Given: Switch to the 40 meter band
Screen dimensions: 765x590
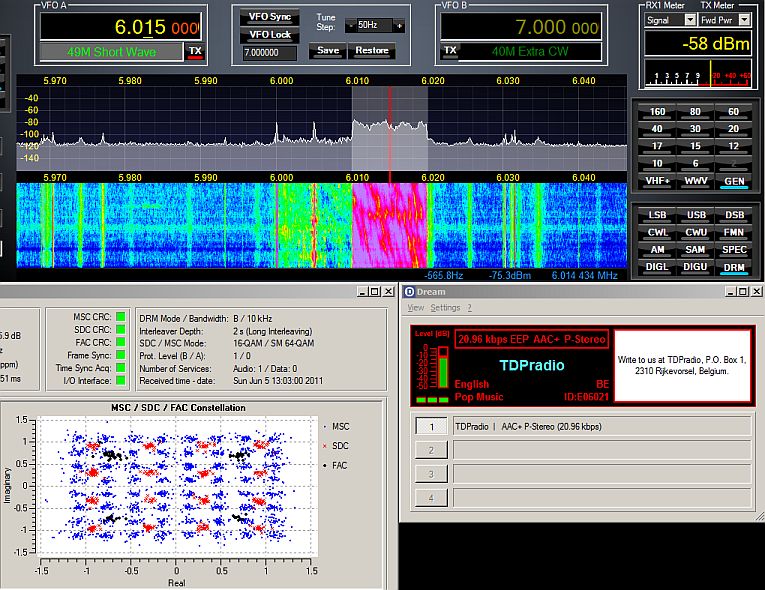Looking at the screenshot, I should 658,128.
